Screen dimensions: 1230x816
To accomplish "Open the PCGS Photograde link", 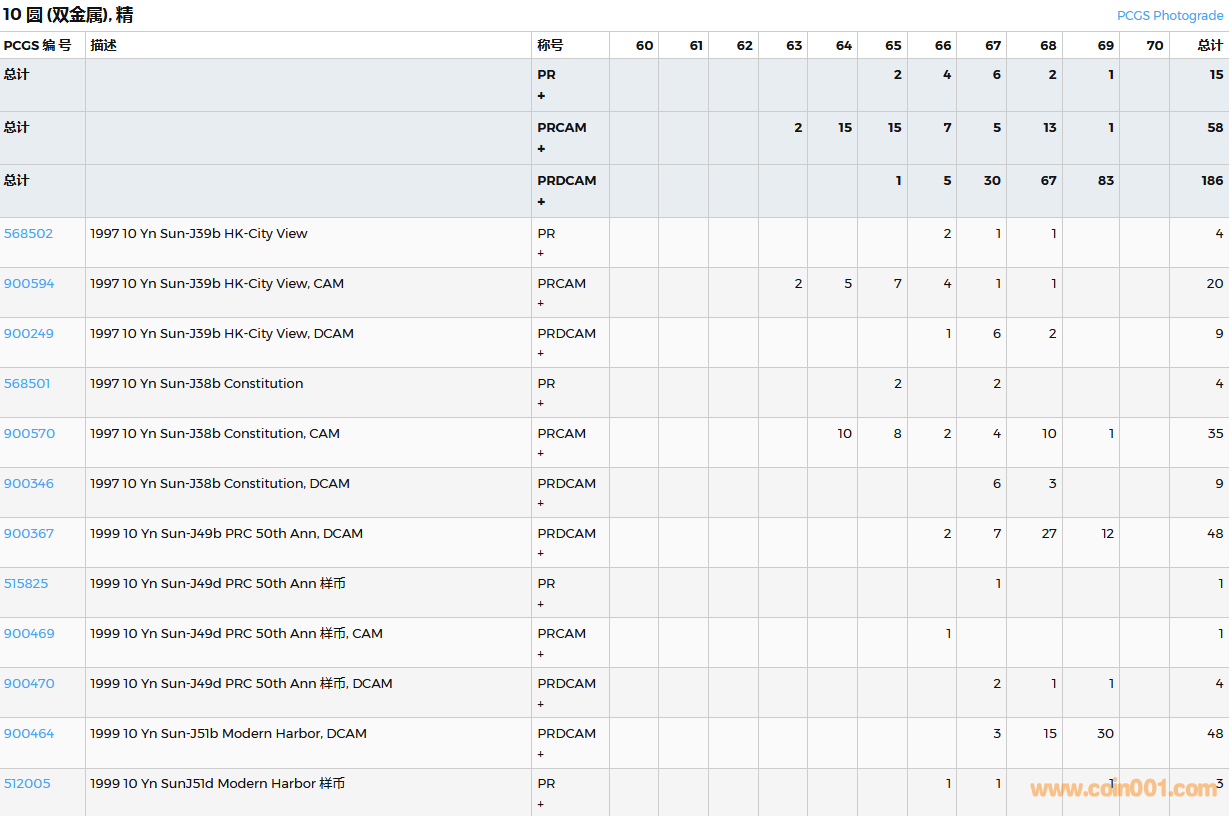I will pos(1169,15).
